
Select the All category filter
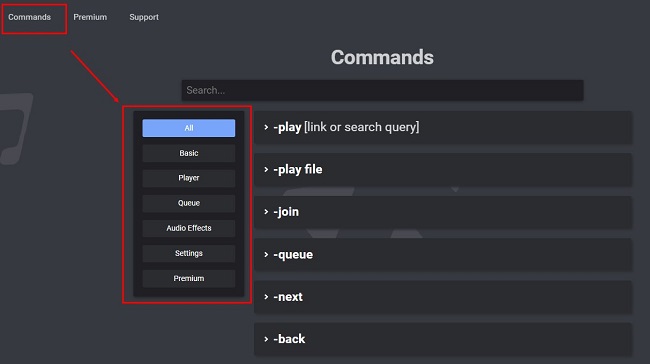(x=189, y=128)
